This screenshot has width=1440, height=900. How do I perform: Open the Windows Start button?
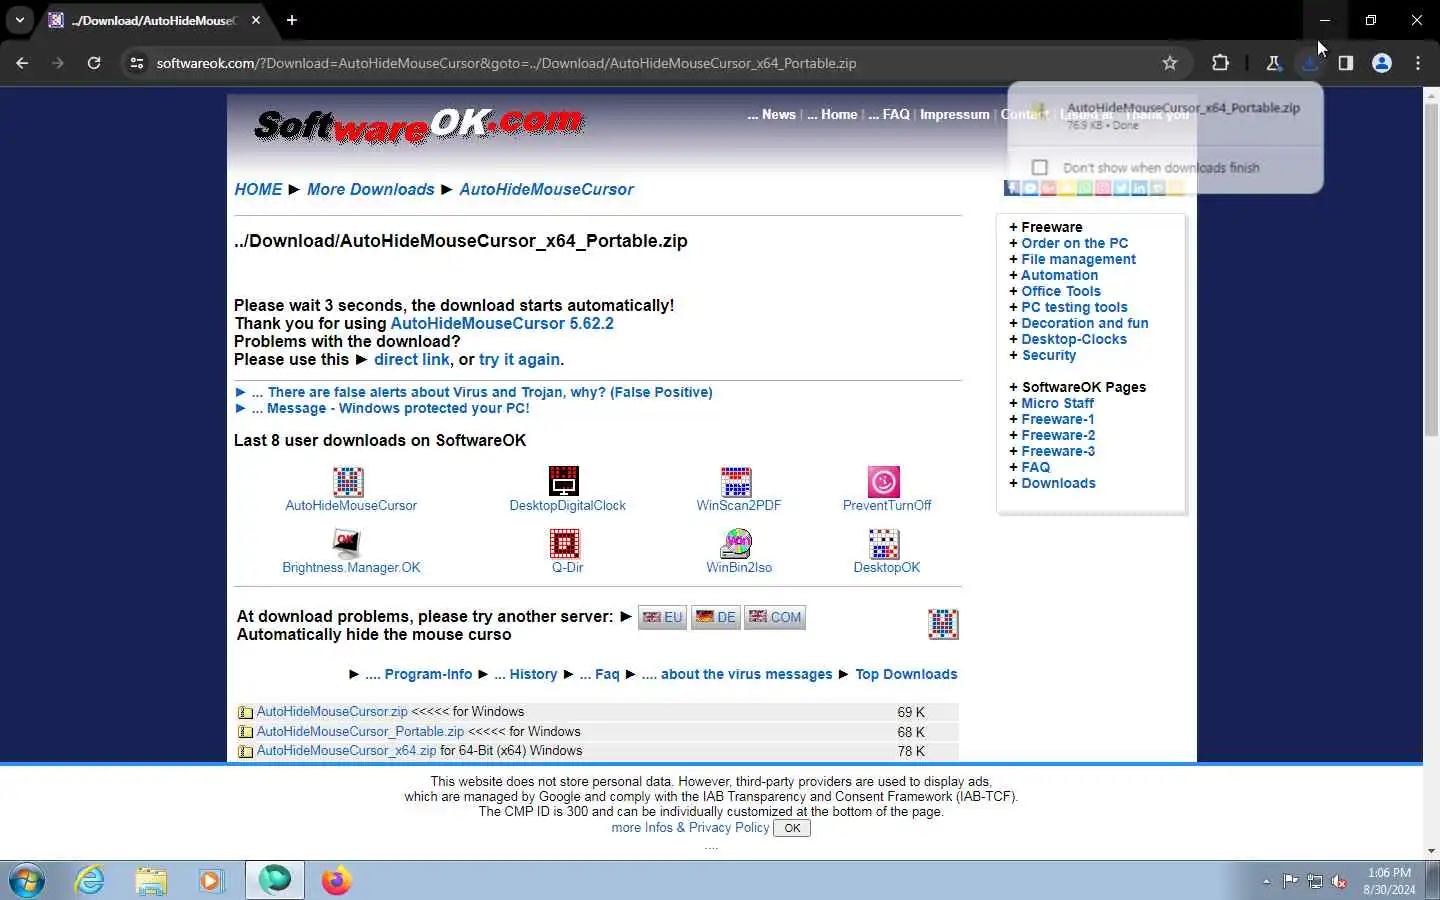27,881
